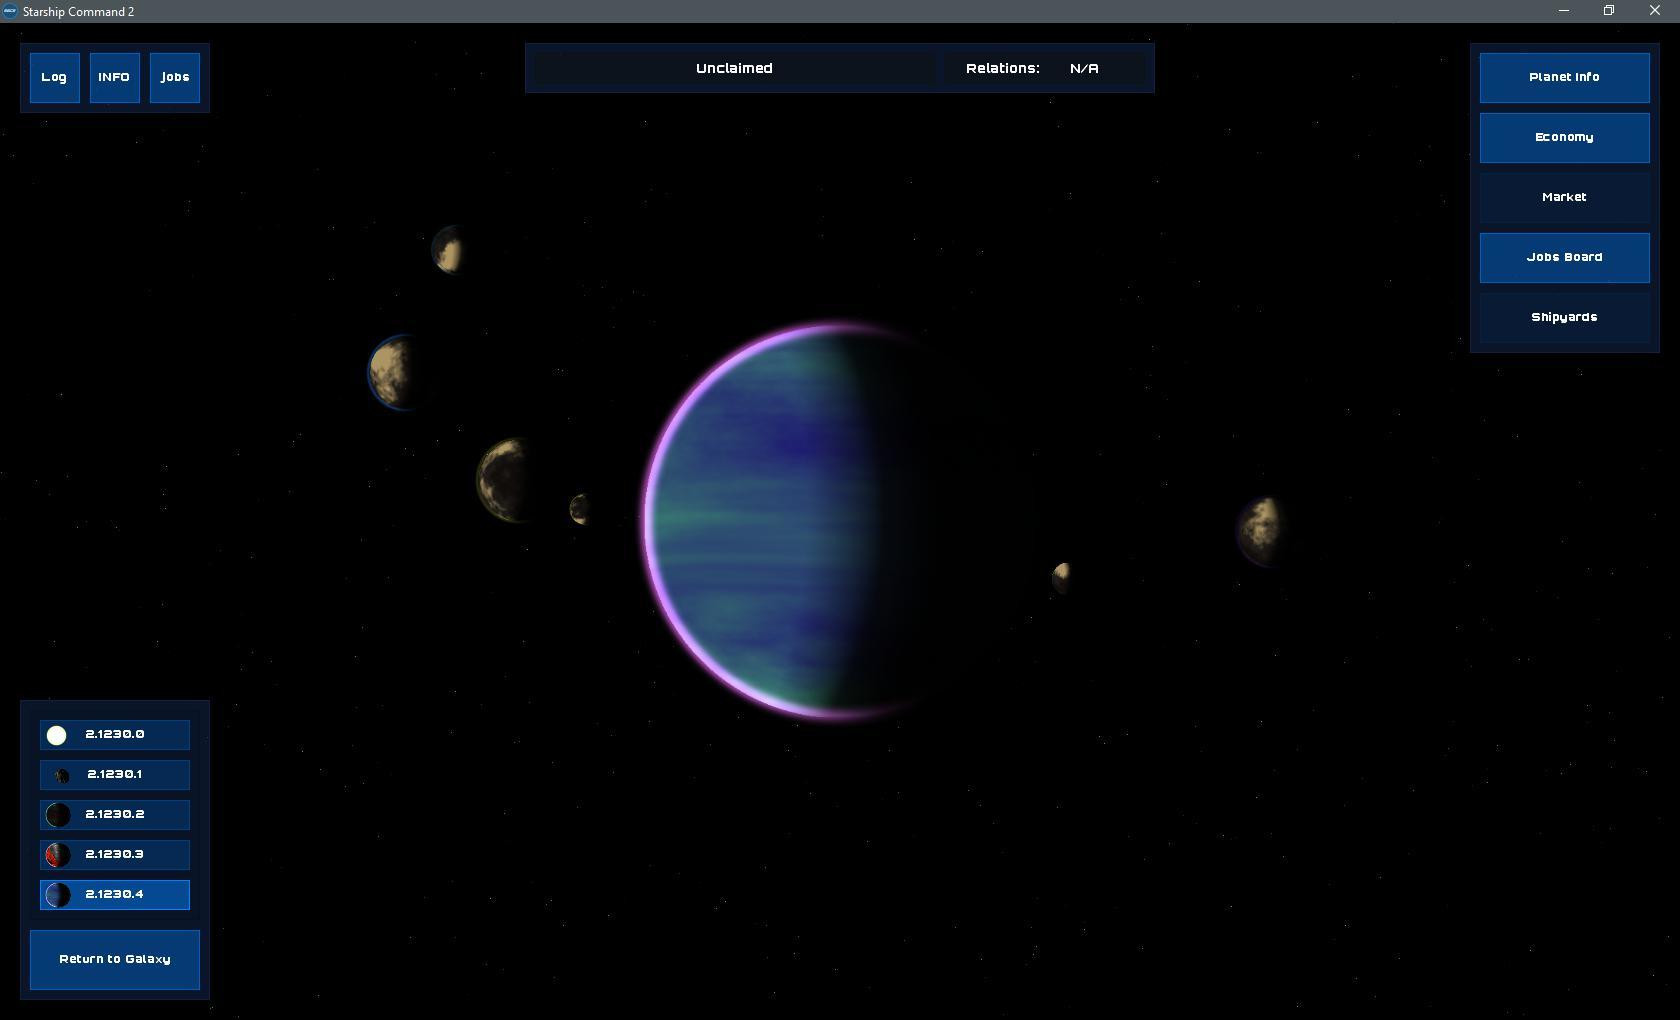This screenshot has width=1680, height=1020.
Task: Click the red planet icon for 2.1230.3
Action: (x=58, y=855)
